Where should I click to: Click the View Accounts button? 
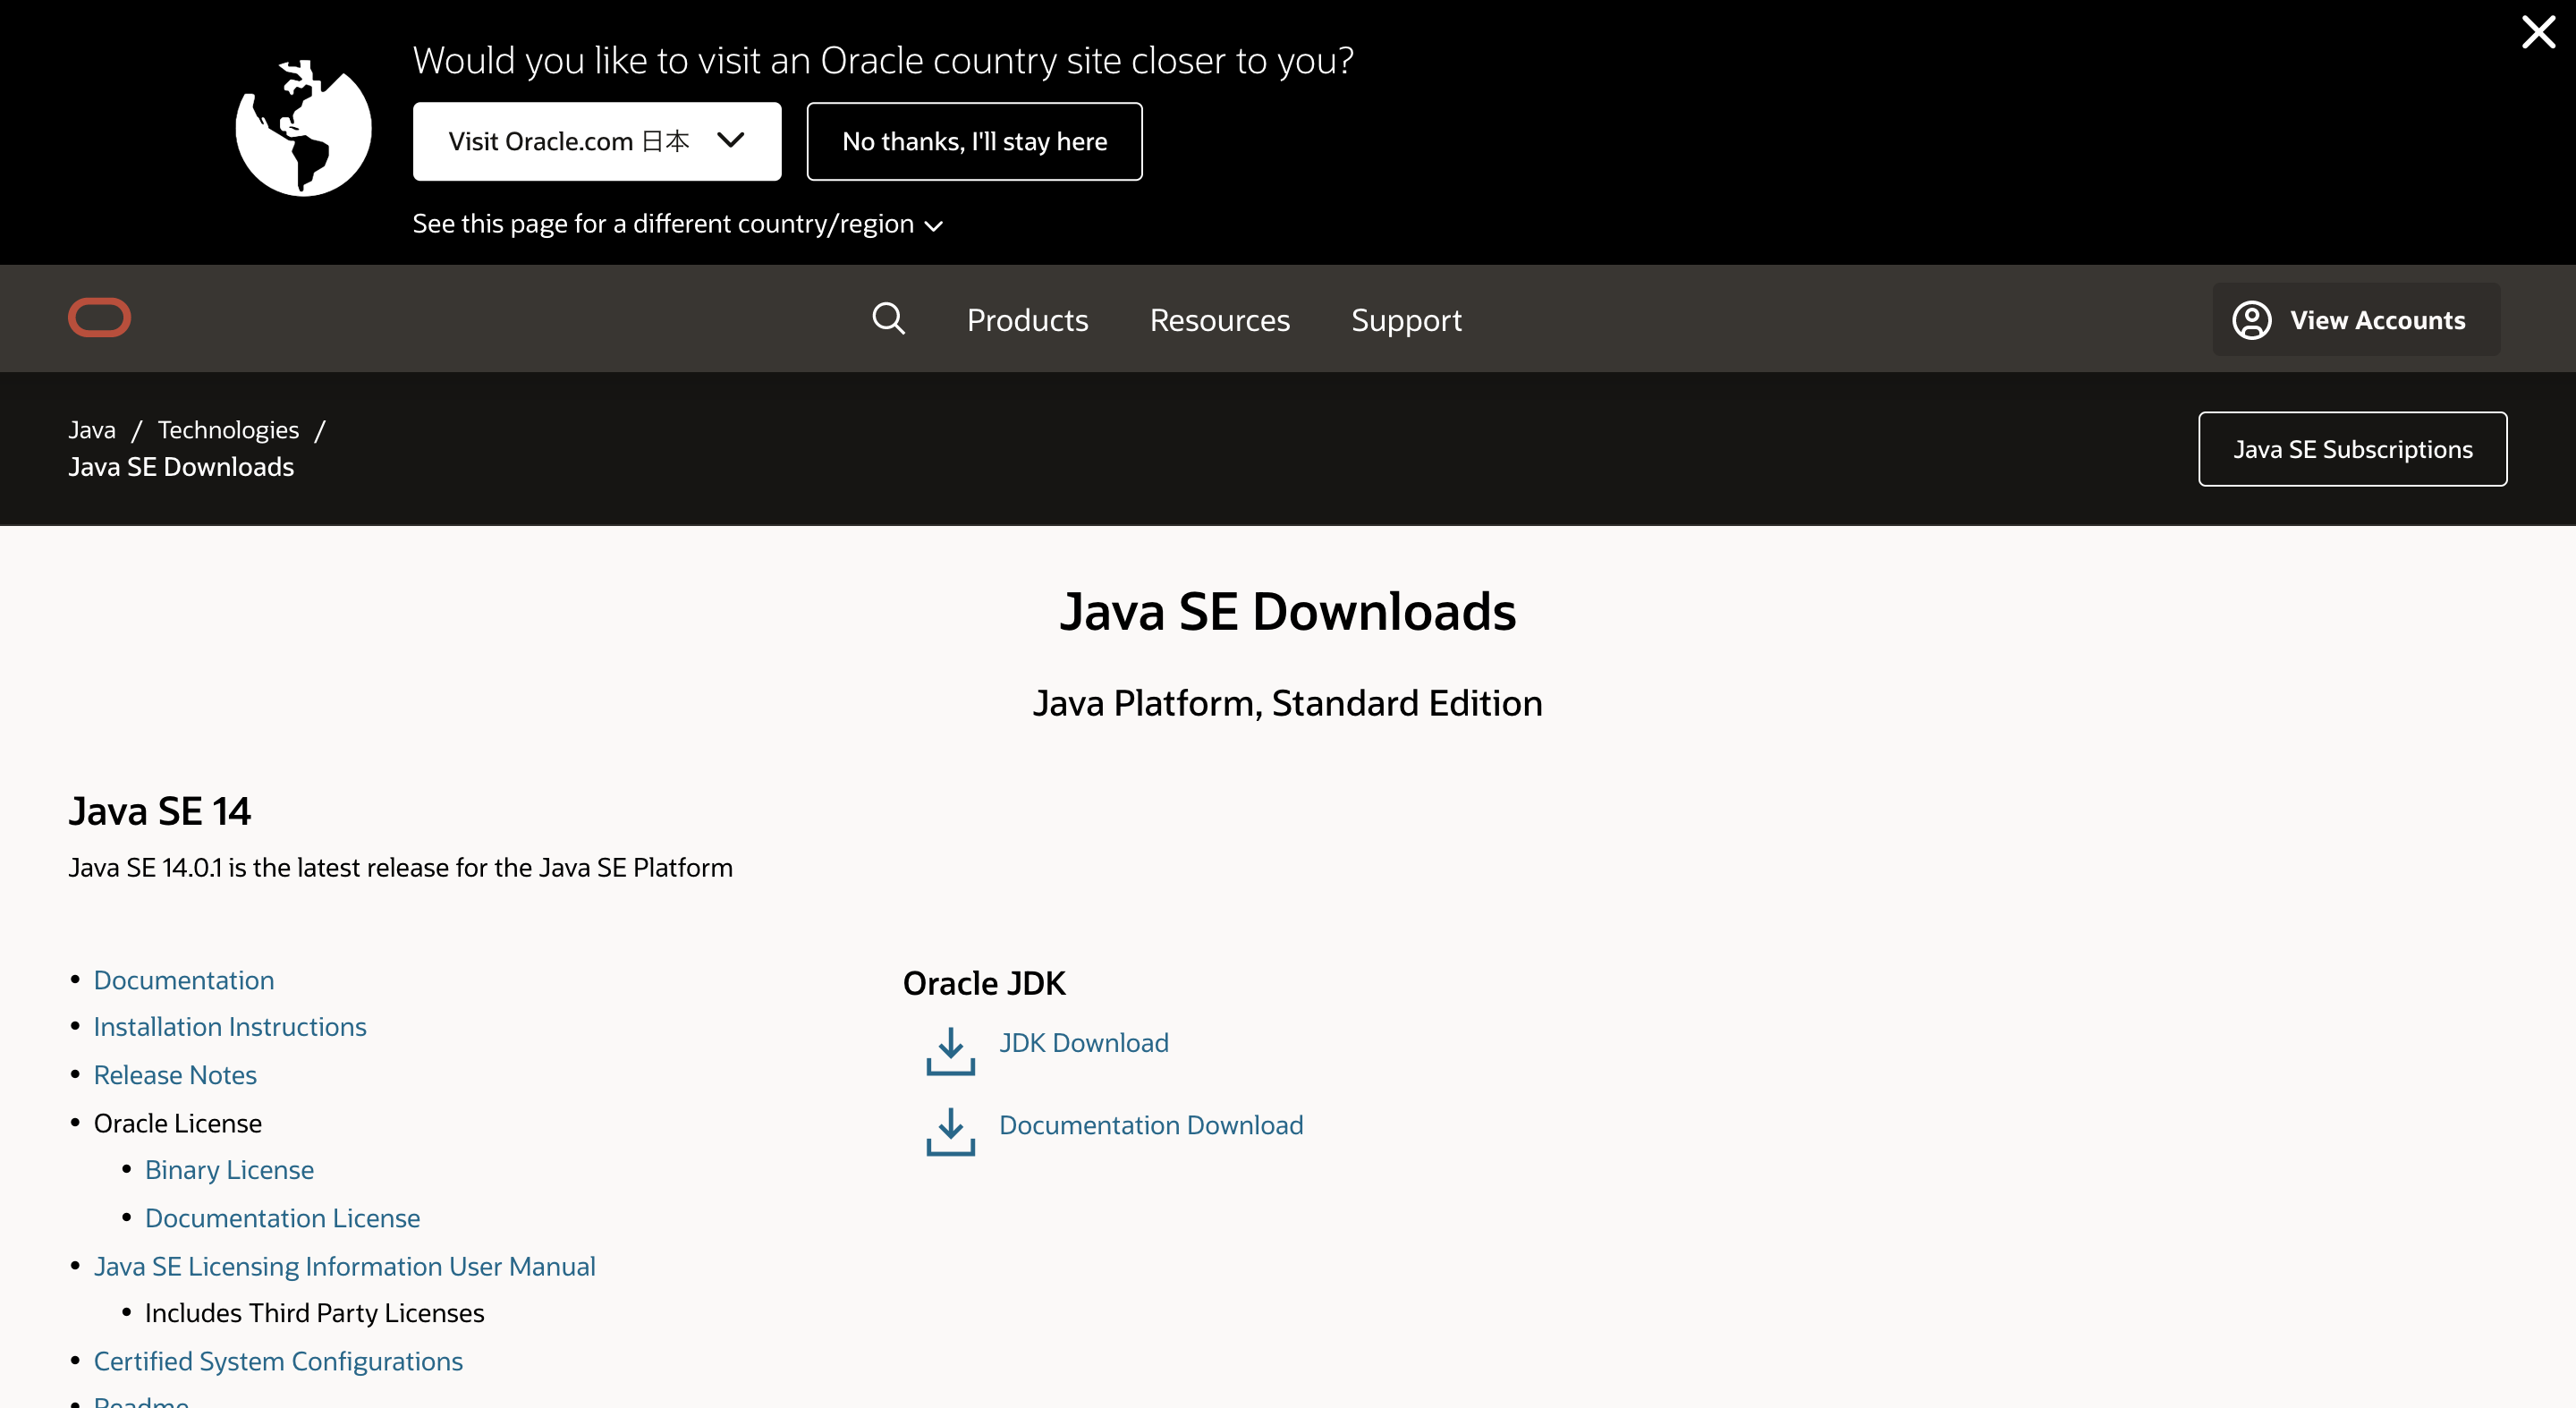click(2355, 320)
